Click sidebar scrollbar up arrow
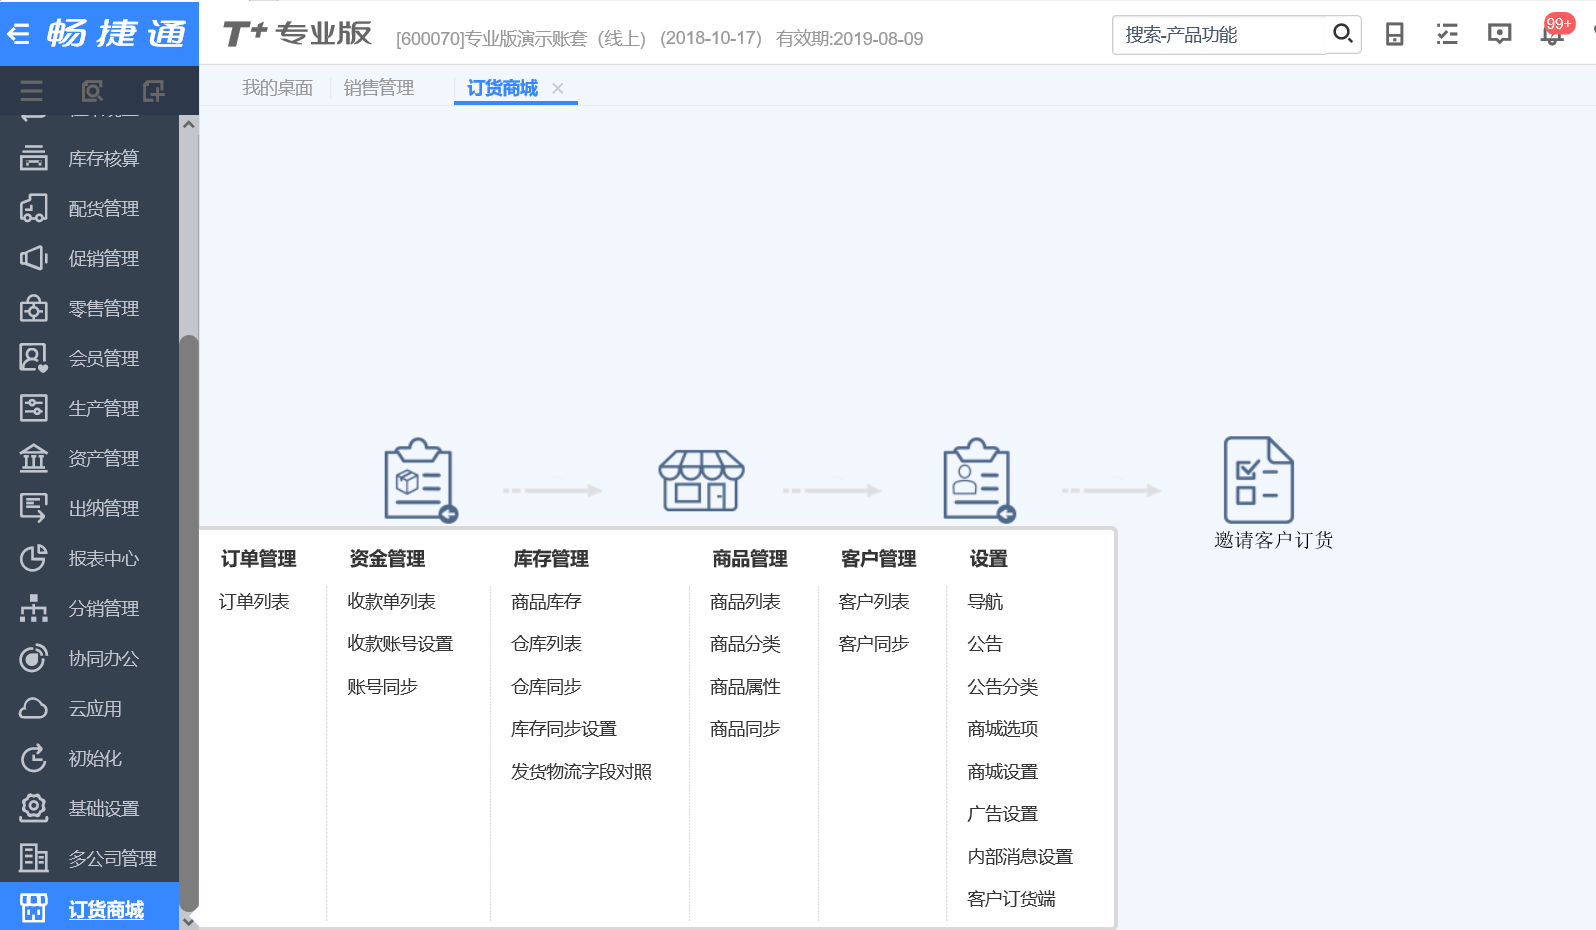Screen dimensions: 1596x930 tap(188, 124)
